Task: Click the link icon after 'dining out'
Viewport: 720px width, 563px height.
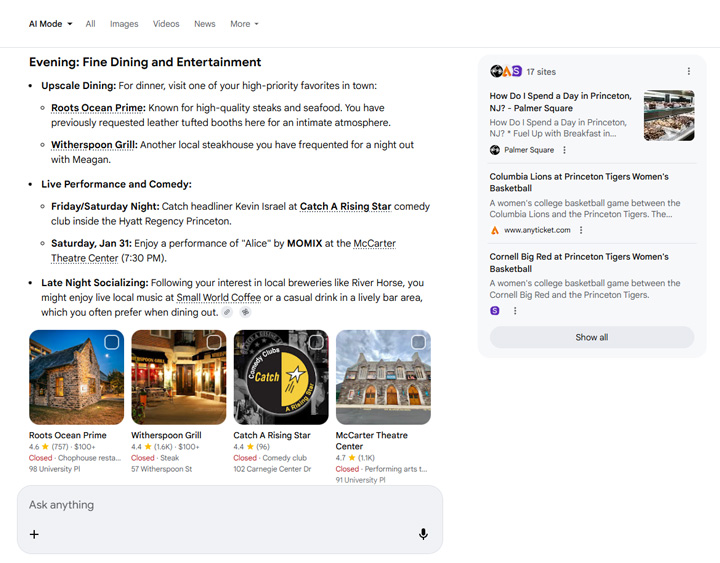Action: click(x=227, y=313)
